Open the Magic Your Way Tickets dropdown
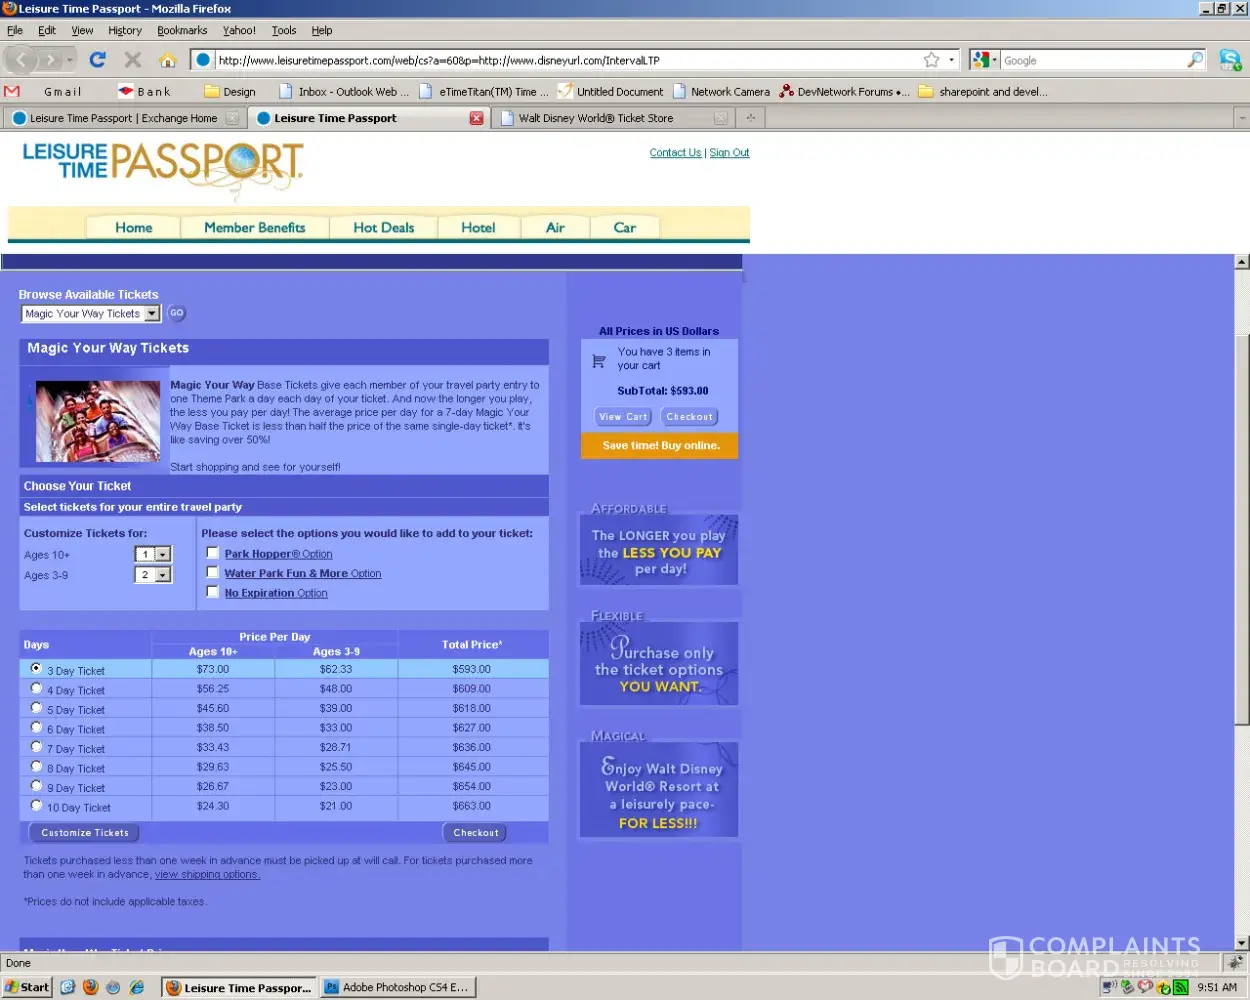This screenshot has width=1250, height=1000. tap(152, 314)
